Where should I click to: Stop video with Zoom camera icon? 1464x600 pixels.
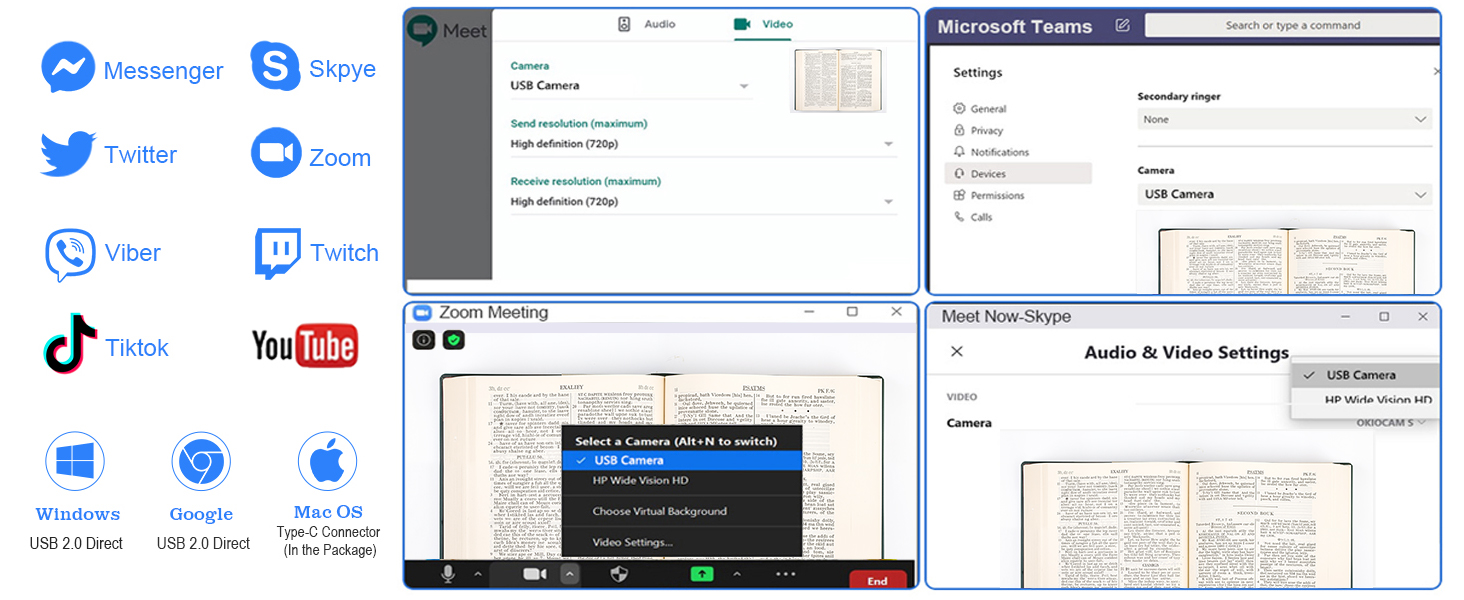click(535, 574)
